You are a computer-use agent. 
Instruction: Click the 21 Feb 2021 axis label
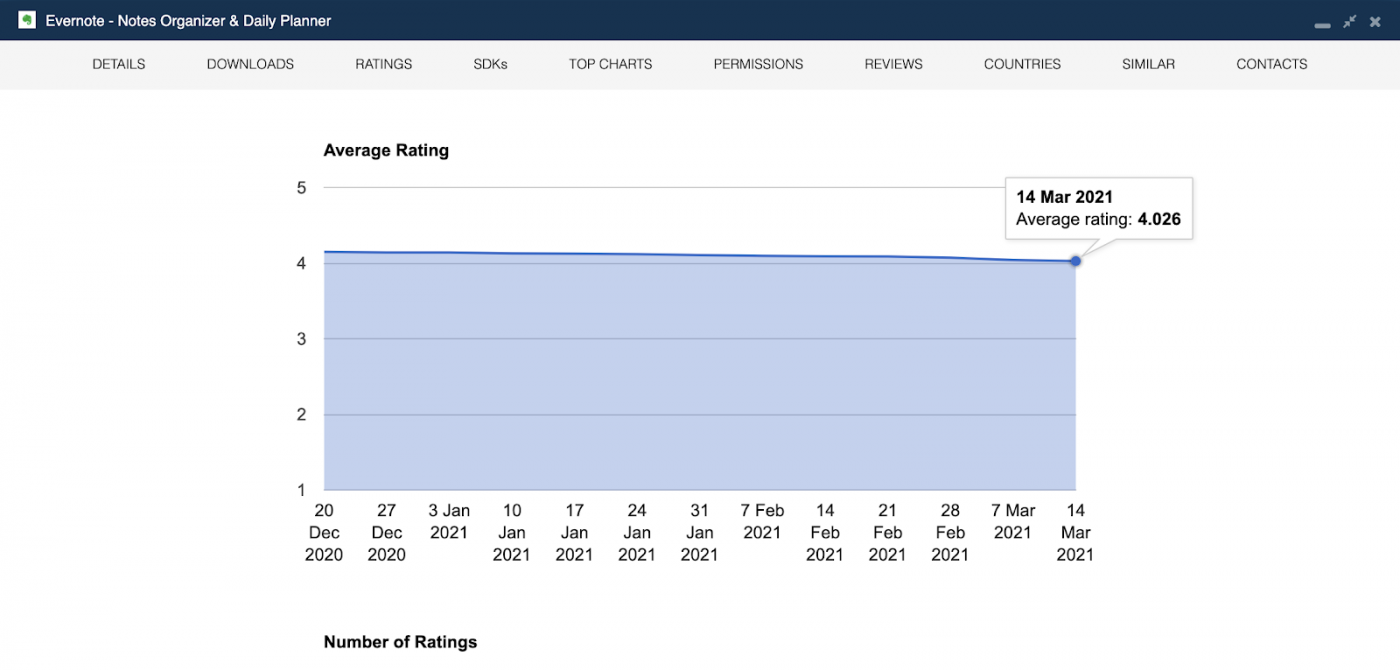(887, 533)
